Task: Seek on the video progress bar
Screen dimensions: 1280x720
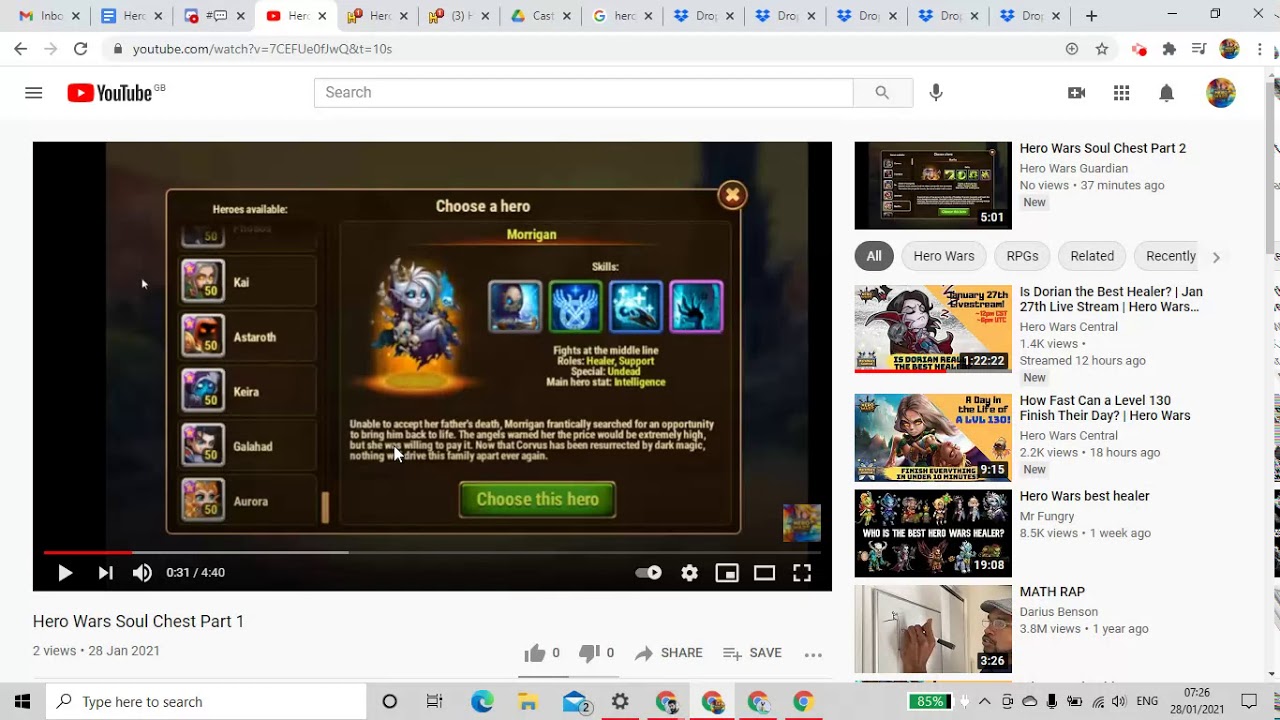Action: (432, 552)
